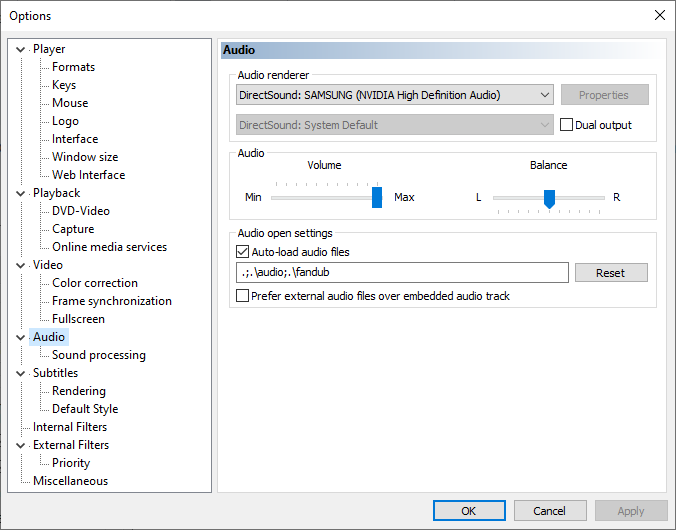Open the Color correction page
The image size is (676, 530).
point(95,283)
